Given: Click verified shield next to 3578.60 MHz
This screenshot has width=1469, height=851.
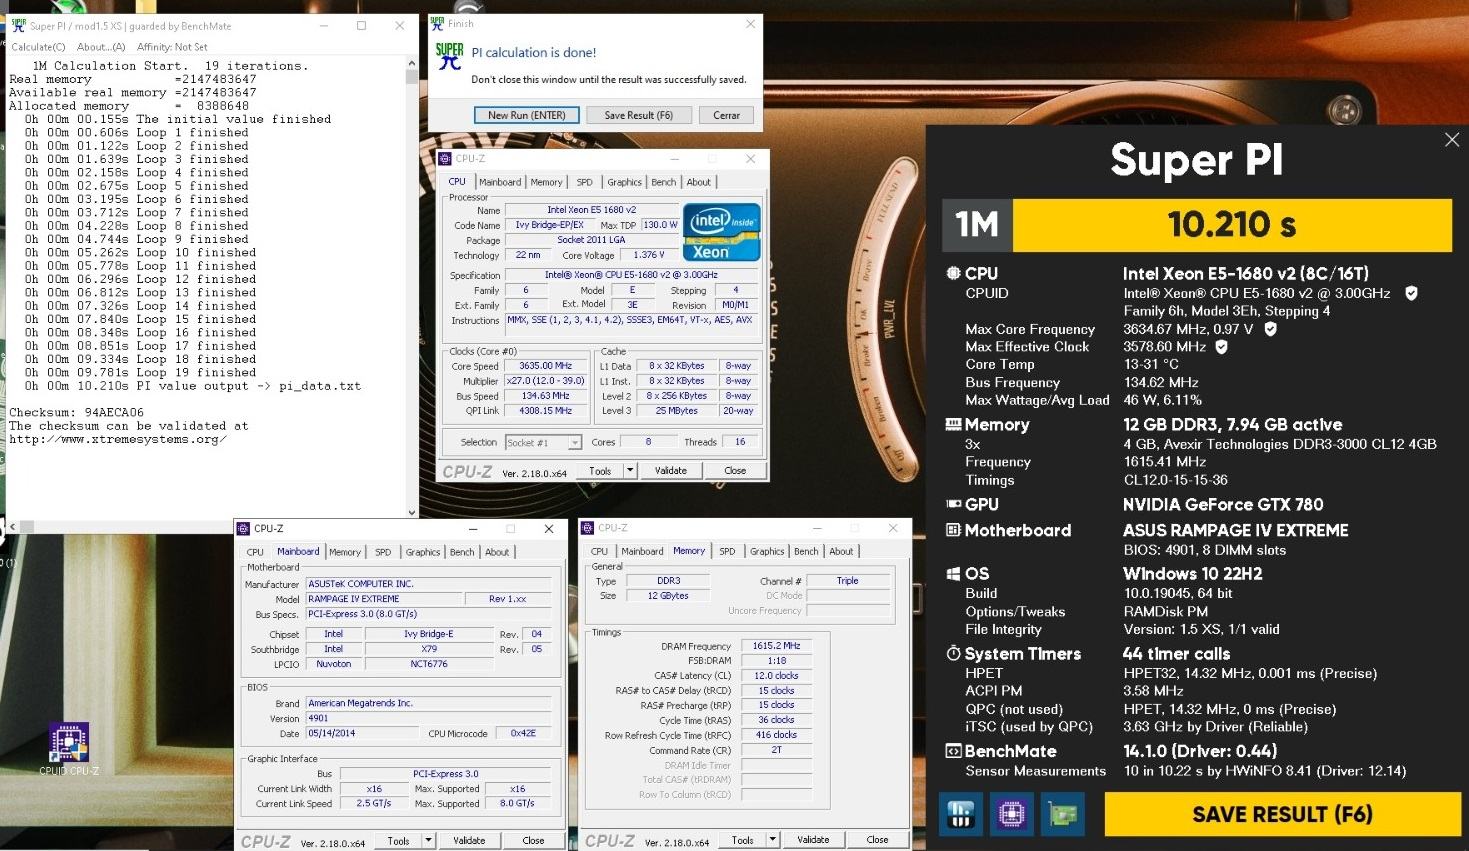Looking at the screenshot, I should (1221, 347).
